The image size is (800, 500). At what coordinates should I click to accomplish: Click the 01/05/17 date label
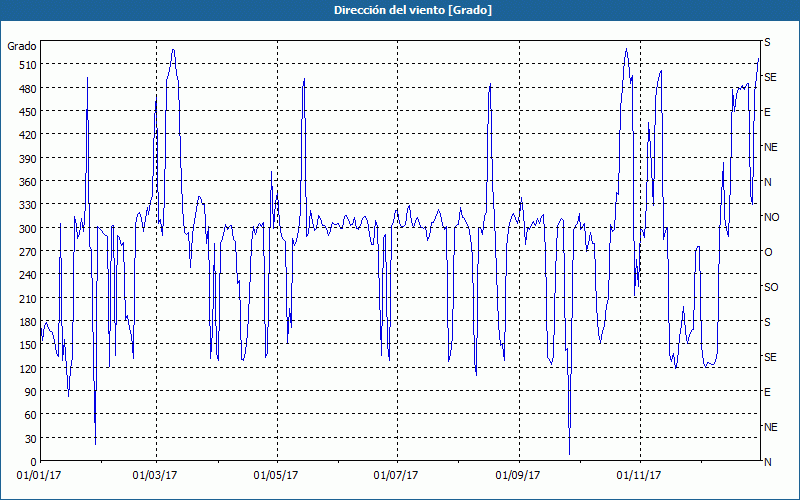(276, 476)
